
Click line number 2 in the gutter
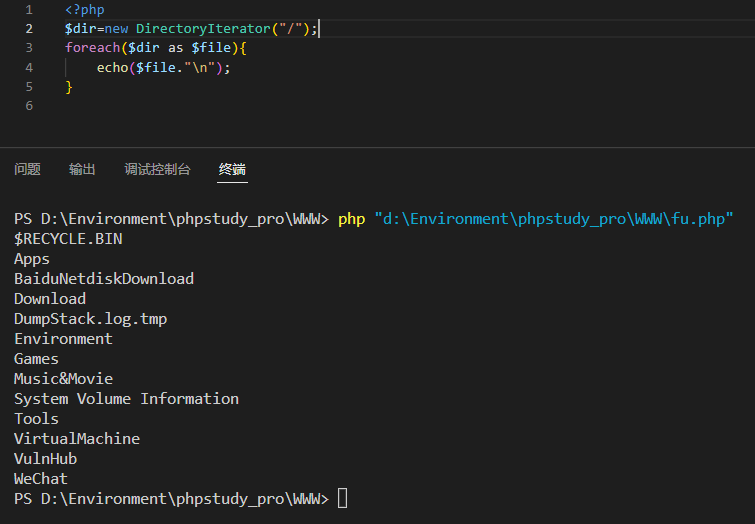click(29, 29)
